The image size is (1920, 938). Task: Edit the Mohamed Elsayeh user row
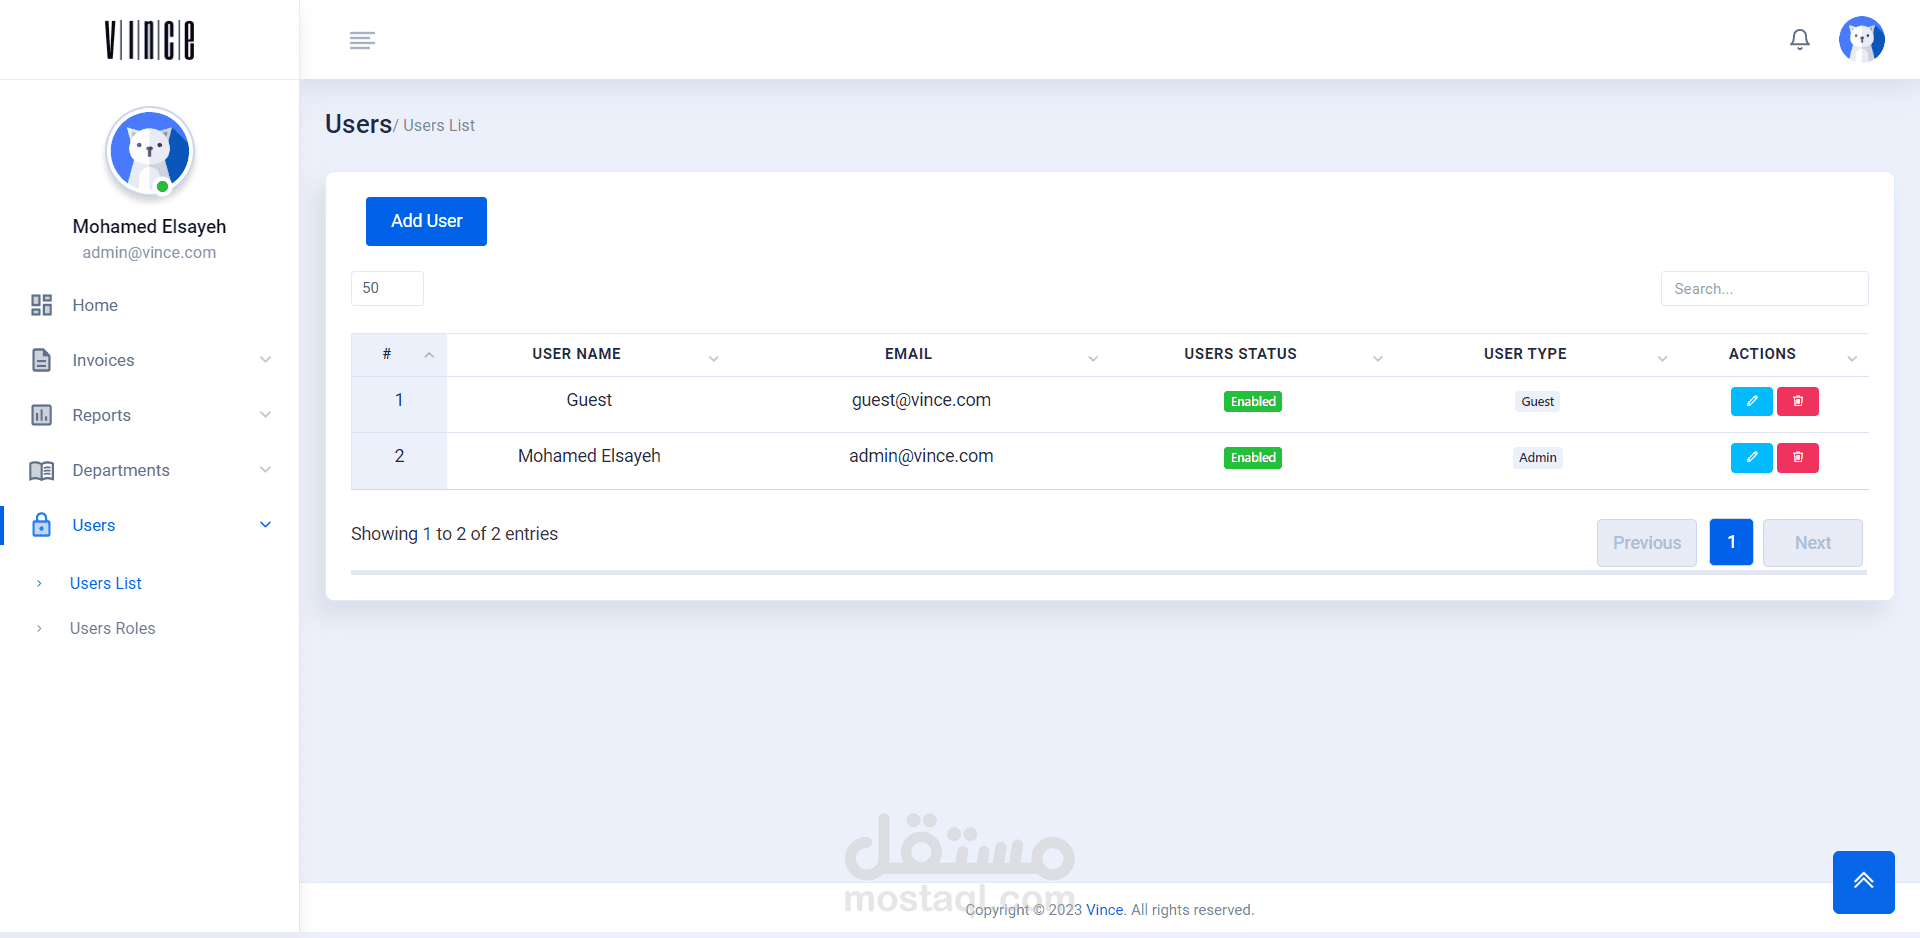click(1752, 457)
